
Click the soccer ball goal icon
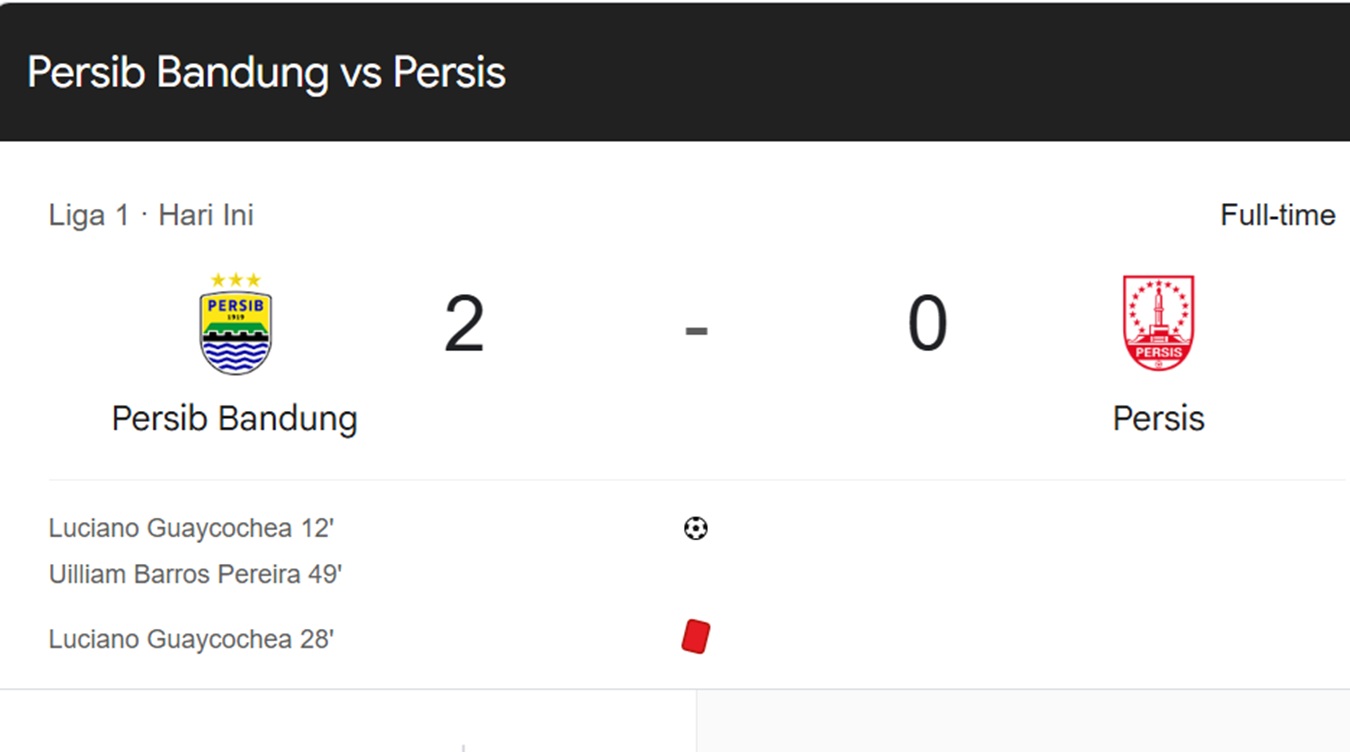coord(696,528)
